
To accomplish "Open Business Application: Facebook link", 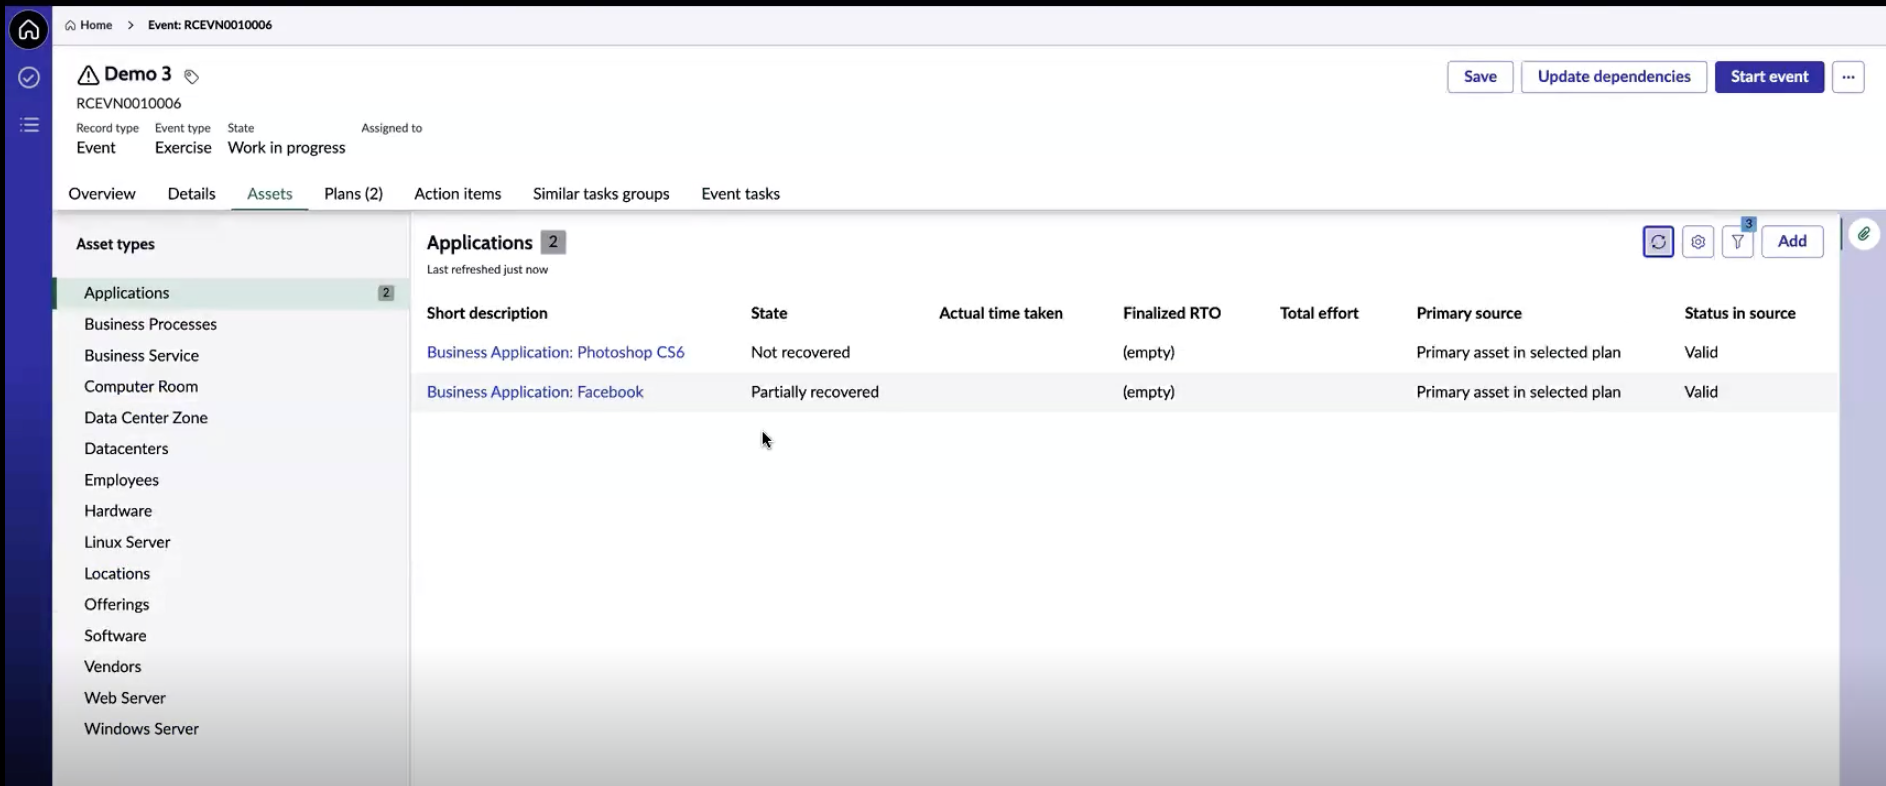I will click(x=535, y=392).
